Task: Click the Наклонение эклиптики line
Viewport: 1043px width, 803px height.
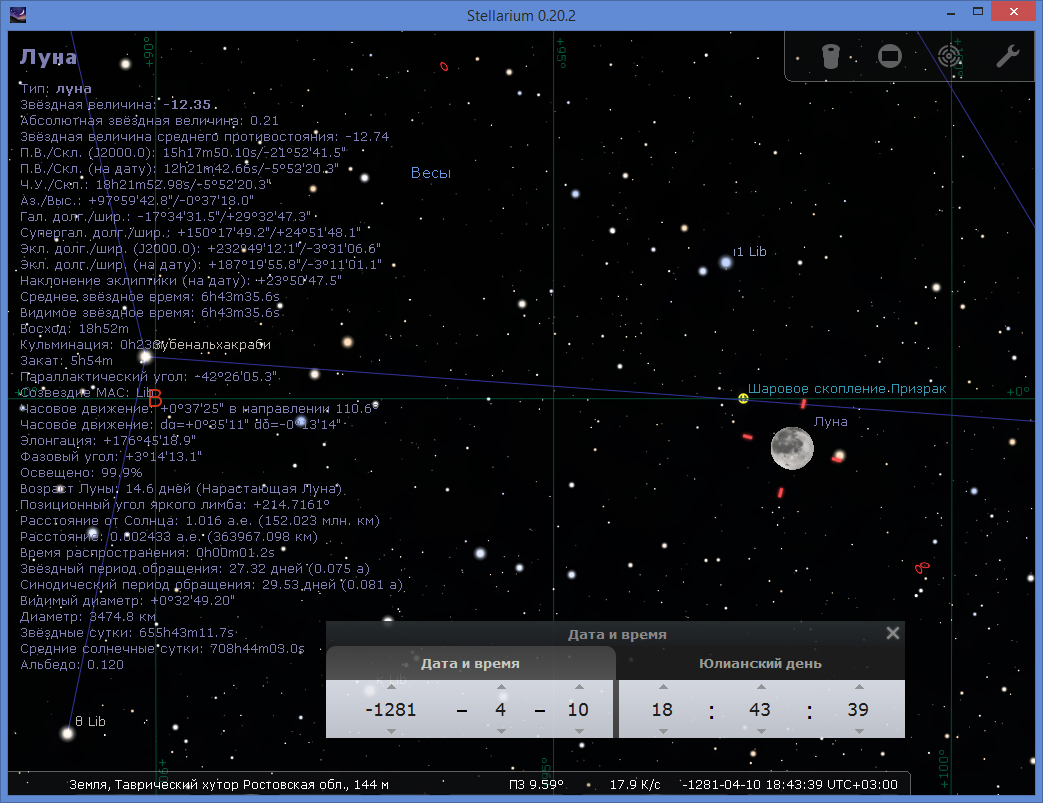Action: point(181,281)
